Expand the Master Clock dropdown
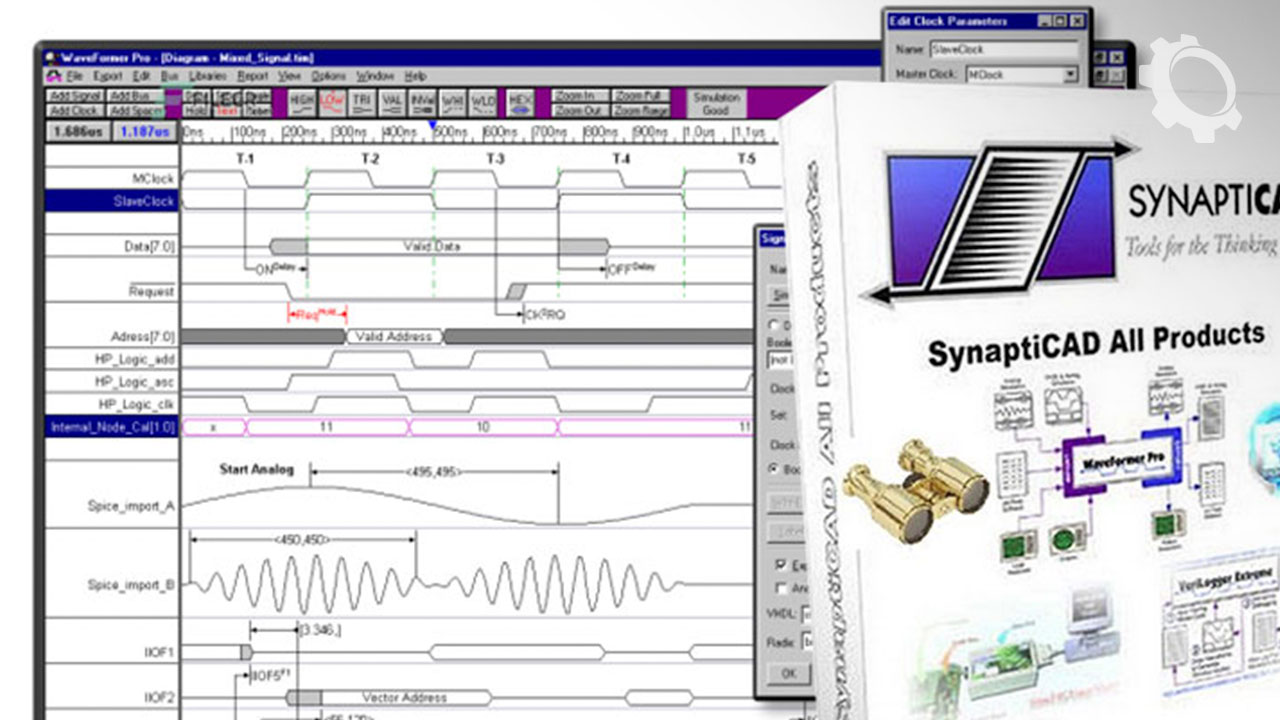The image size is (1280, 720). click(1069, 75)
